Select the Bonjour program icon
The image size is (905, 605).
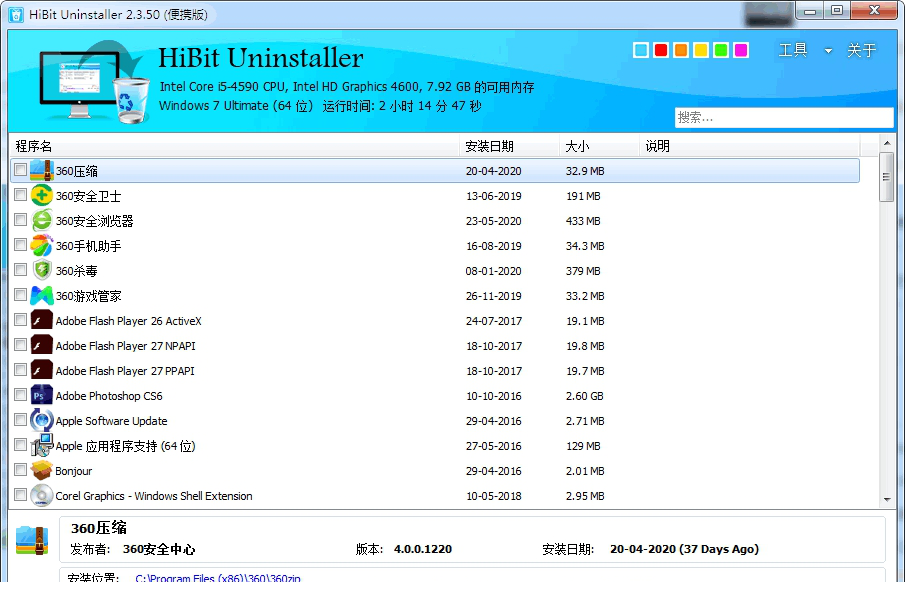click(41, 470)
